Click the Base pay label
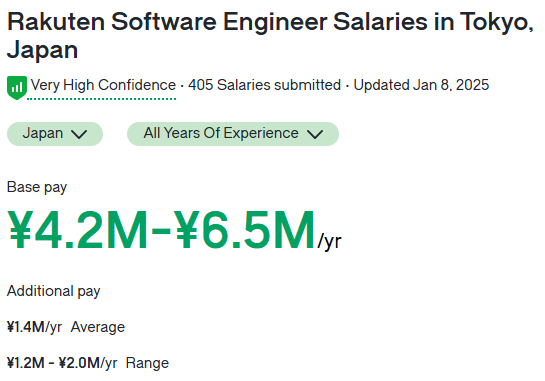 pos(37,187)
